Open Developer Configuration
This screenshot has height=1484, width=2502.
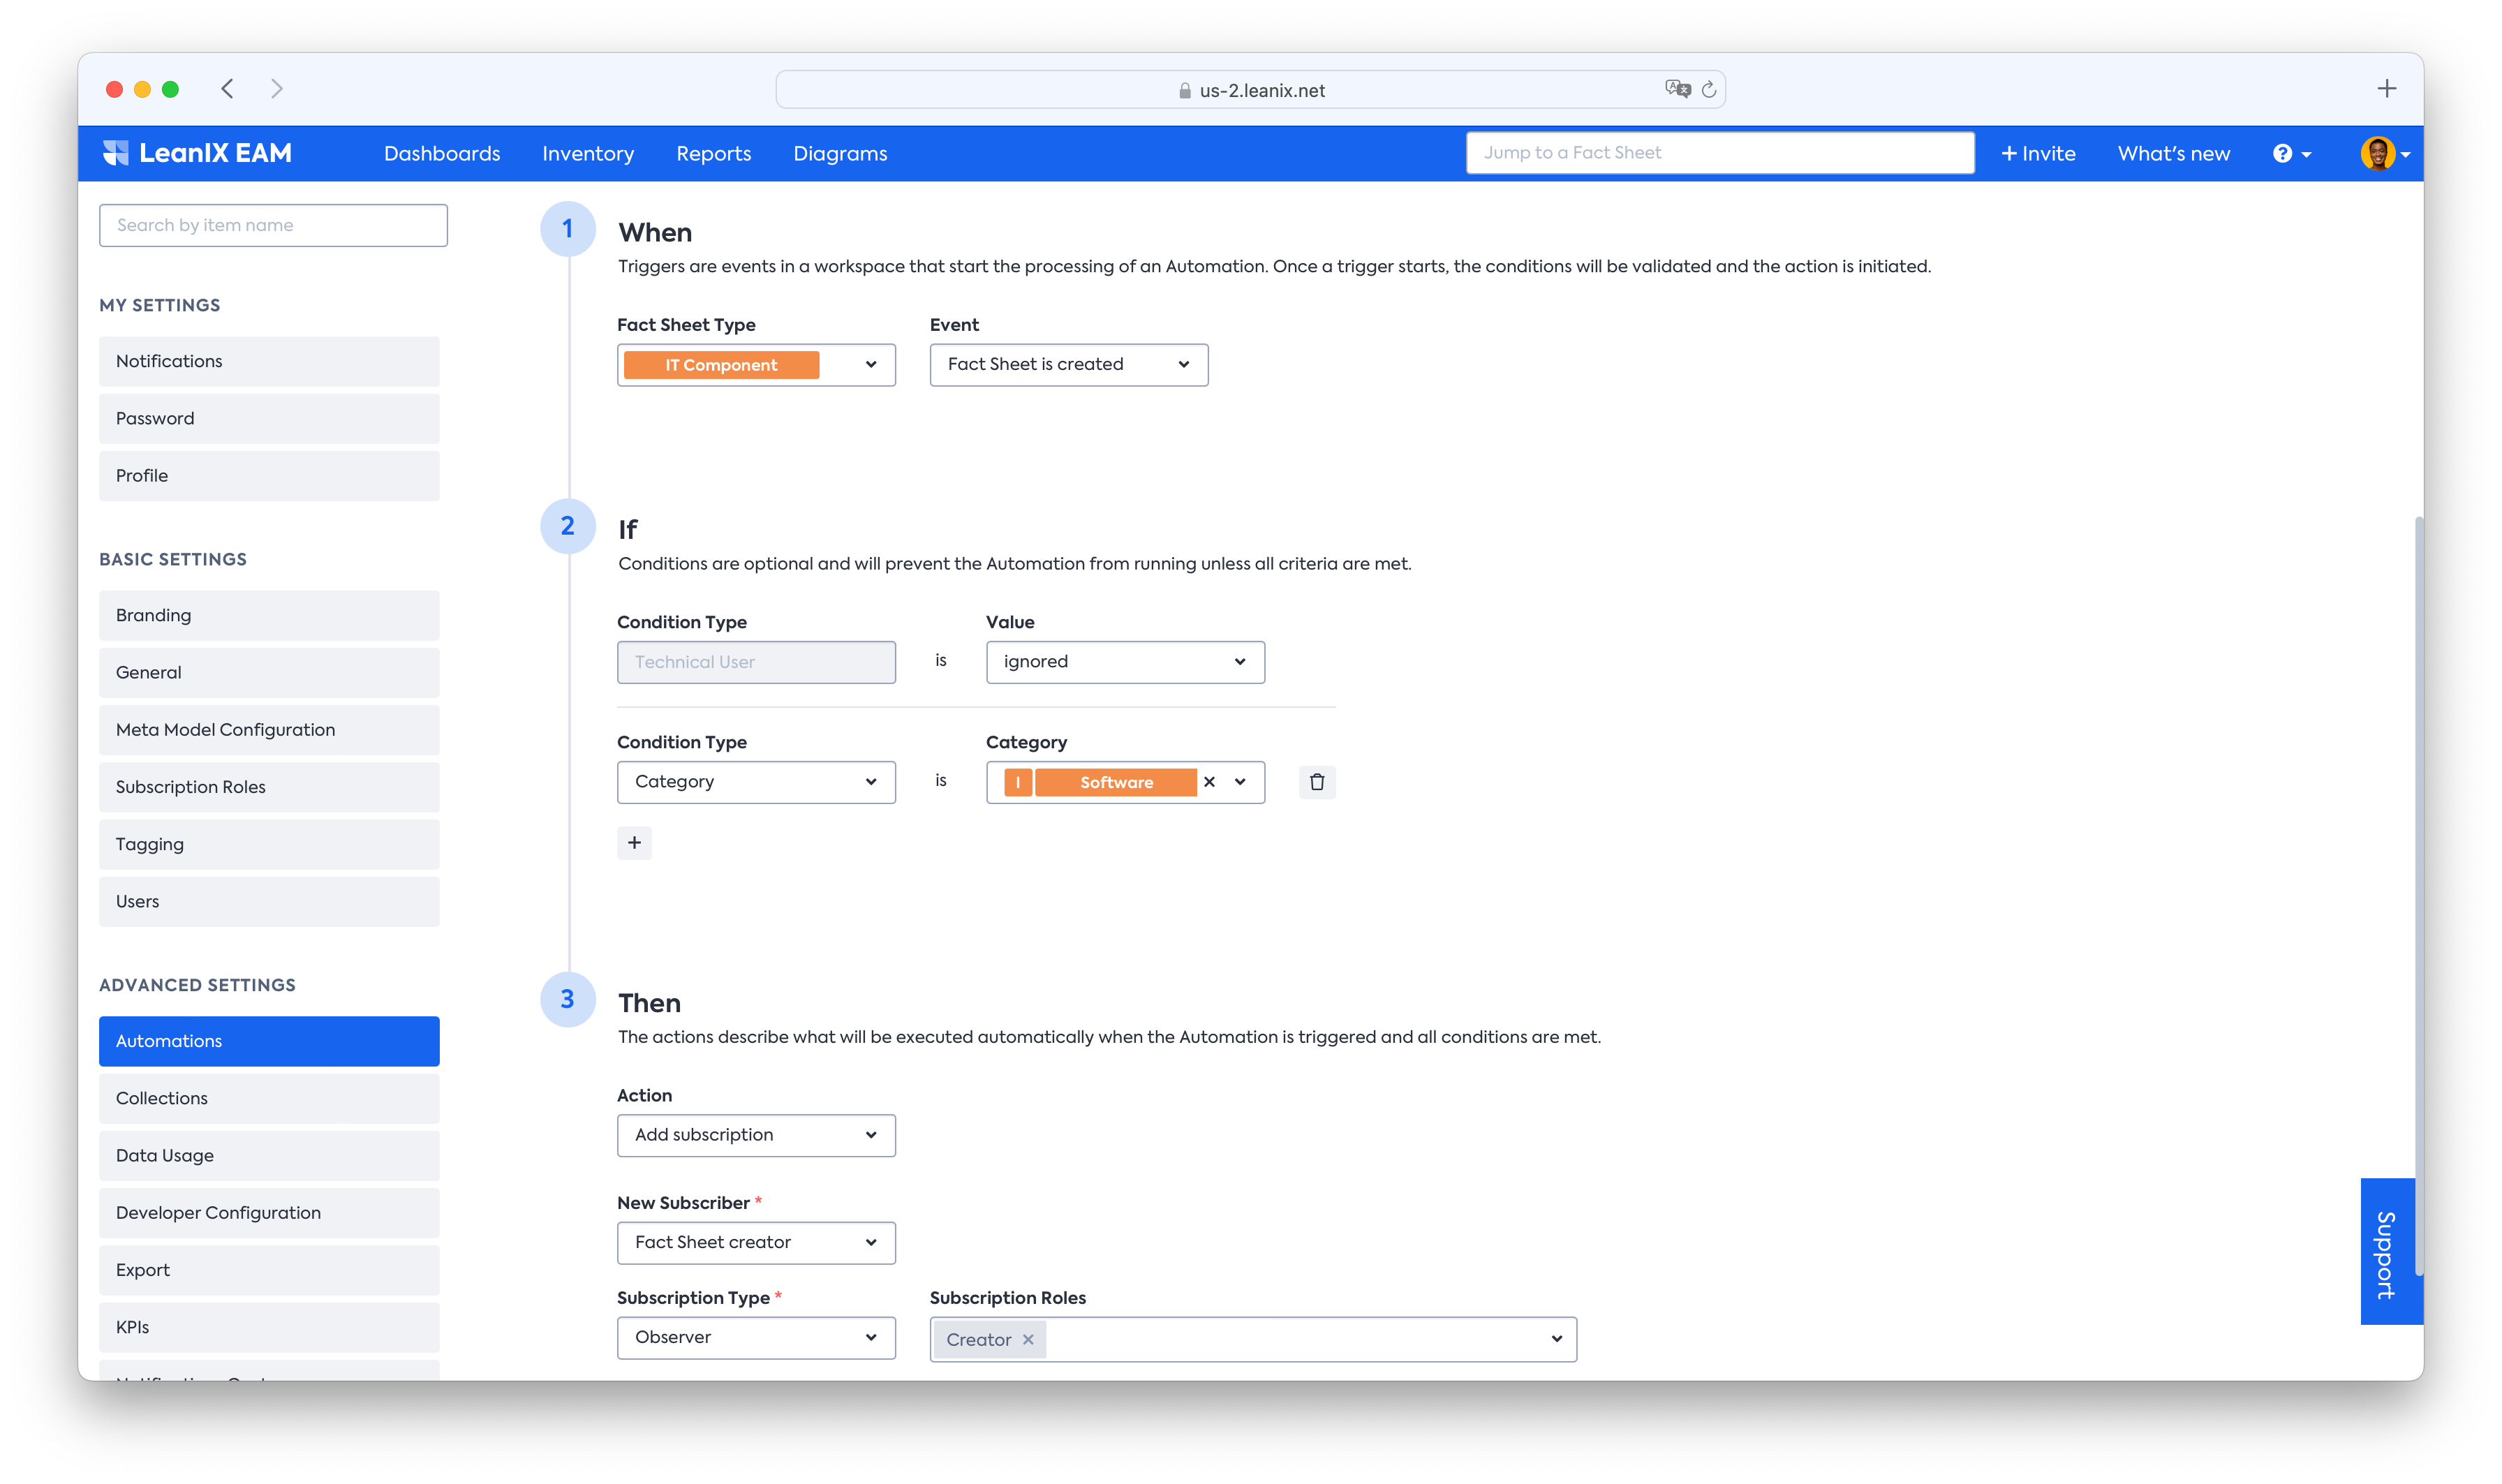coord(269,1213)
